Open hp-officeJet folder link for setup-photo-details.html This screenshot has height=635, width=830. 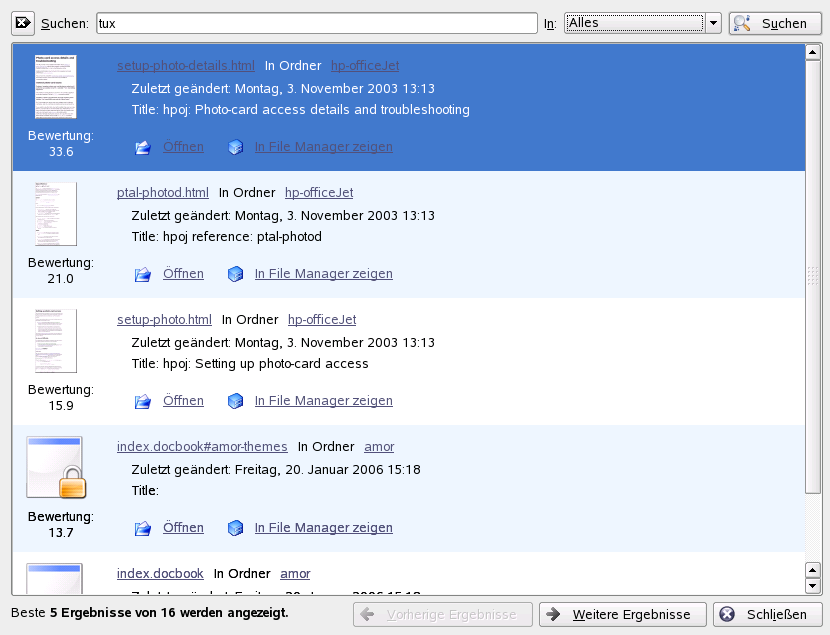[x=365, y=66]
